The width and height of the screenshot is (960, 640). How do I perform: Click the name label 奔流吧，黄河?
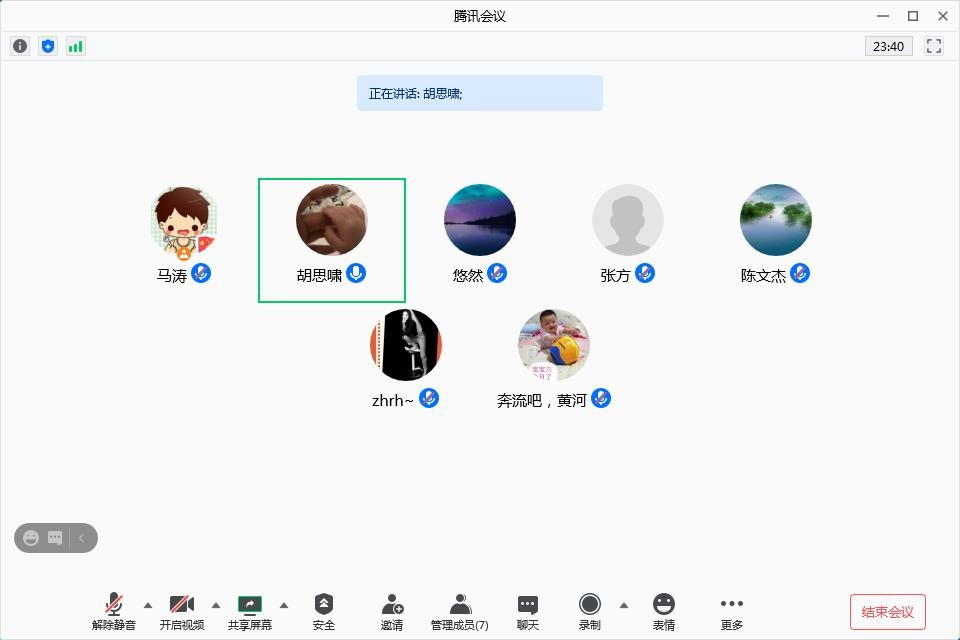(x=542, y=401)
